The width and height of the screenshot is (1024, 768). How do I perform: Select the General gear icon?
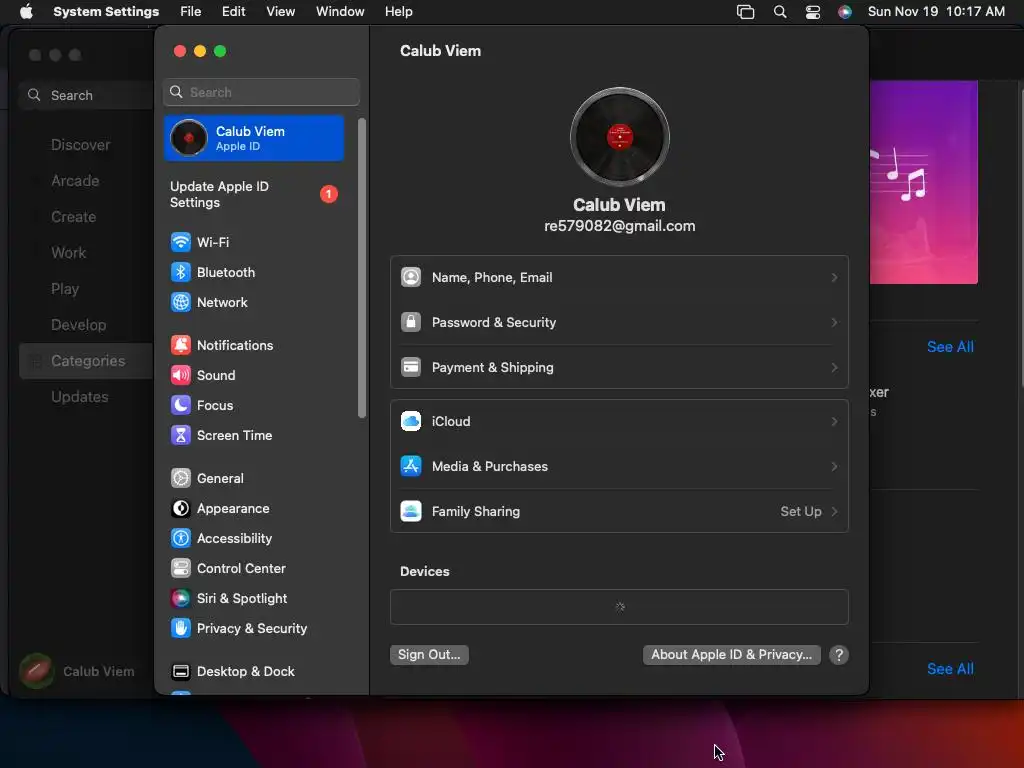(x=181, y=479)
